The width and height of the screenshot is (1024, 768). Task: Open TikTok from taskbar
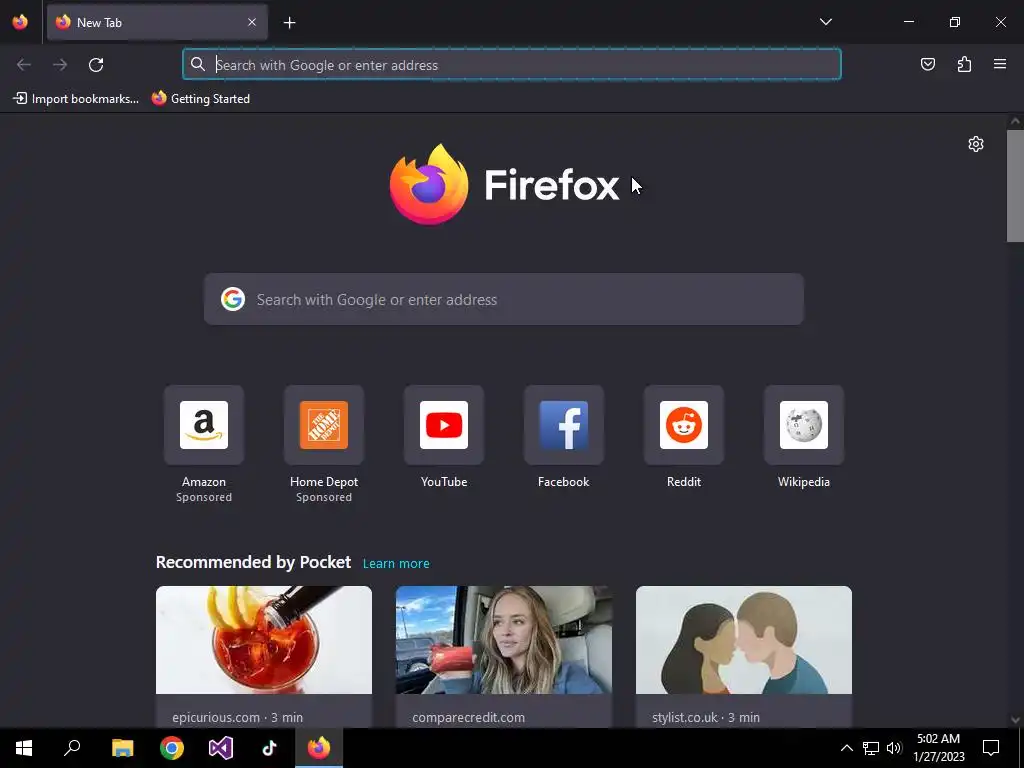click(270, 748)
